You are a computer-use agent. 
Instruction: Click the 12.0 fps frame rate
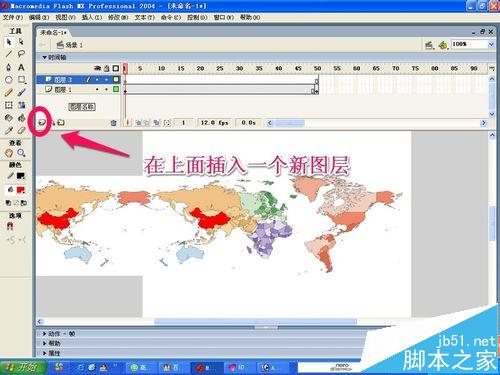[214, 123]
